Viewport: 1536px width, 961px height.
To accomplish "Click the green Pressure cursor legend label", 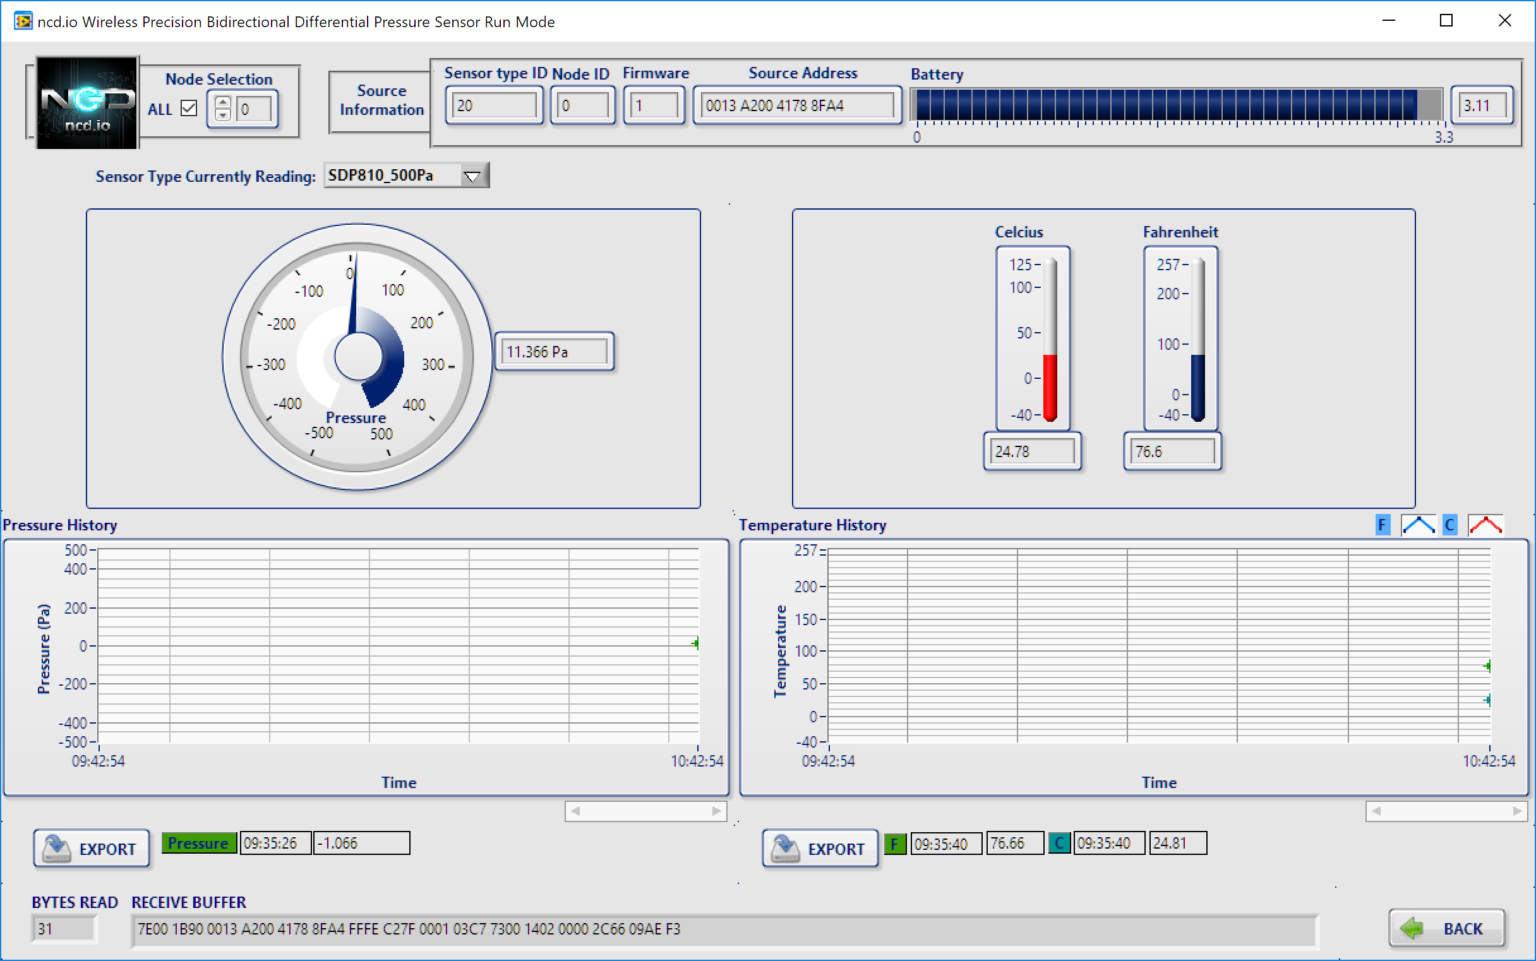I will (198, 843).
